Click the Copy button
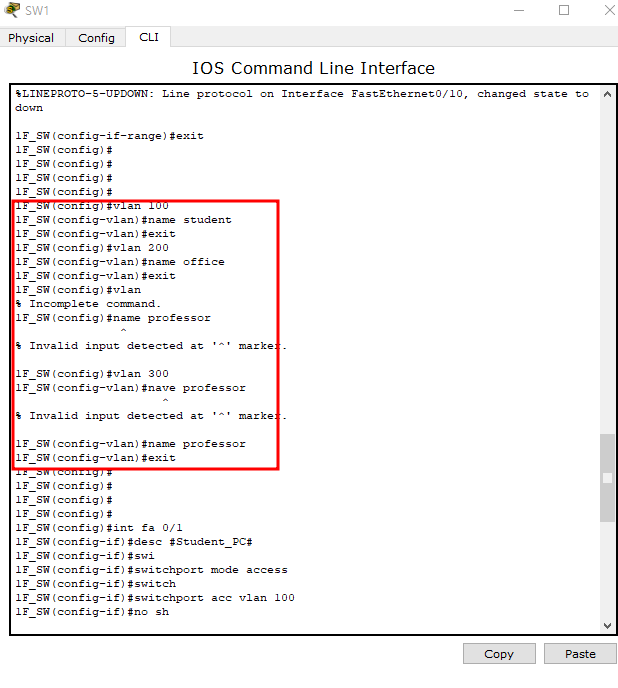This screenshot has width=618, height=688. click(x=499, y=654)
